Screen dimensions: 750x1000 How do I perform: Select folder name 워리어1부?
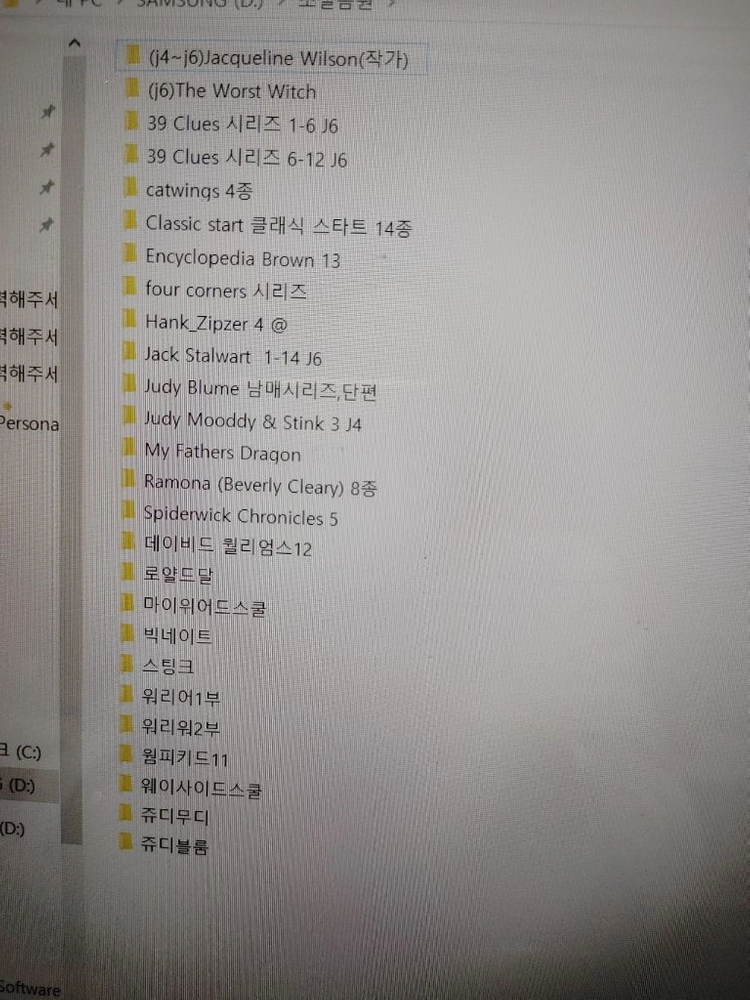pos(180,697)
